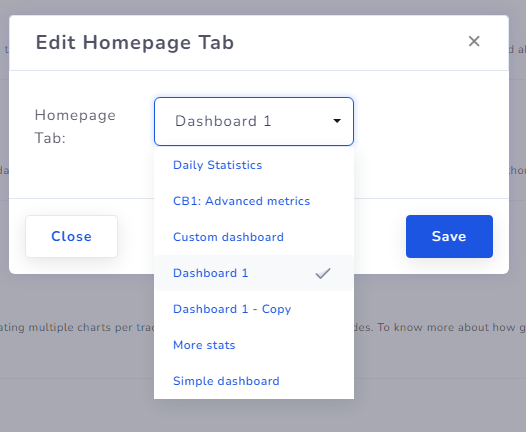Click the Homepage Tab field label
The width and height of the screenshot is (526, 432).
coord(75,126)
